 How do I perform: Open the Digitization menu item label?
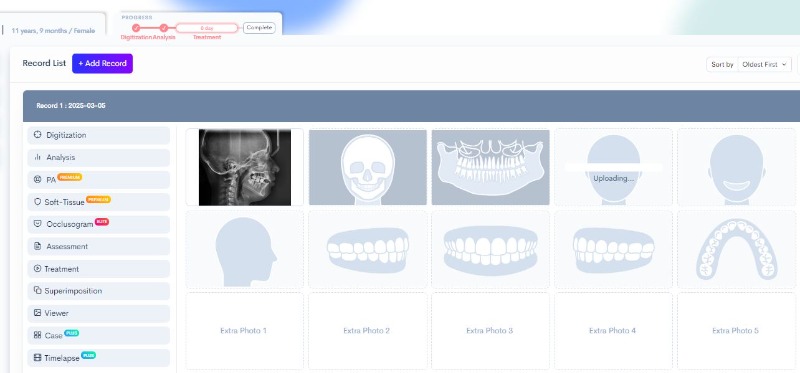click(x=66, y=135)
